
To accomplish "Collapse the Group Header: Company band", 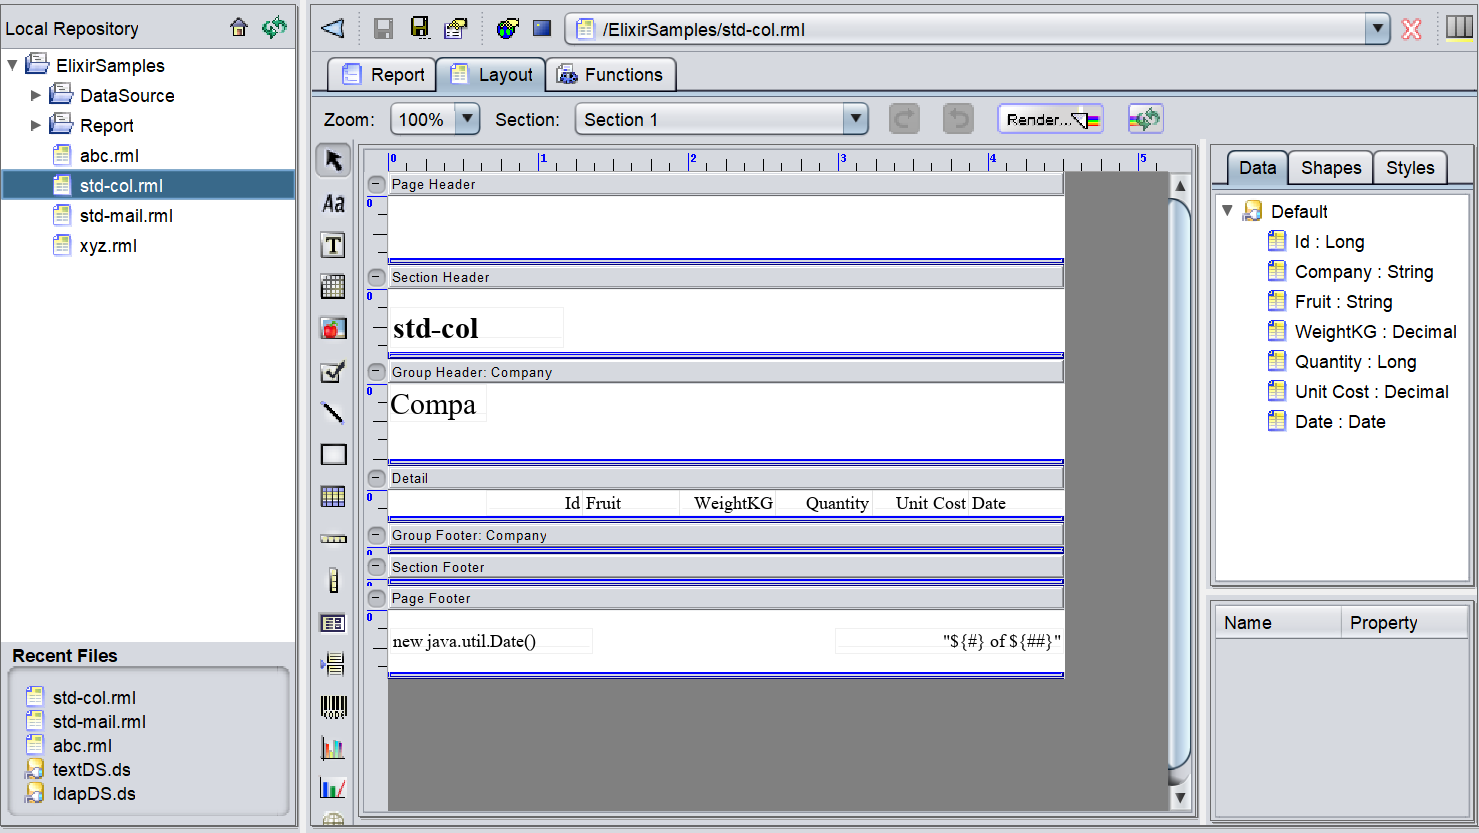I will pyautogui.click(x=376, y=372).
